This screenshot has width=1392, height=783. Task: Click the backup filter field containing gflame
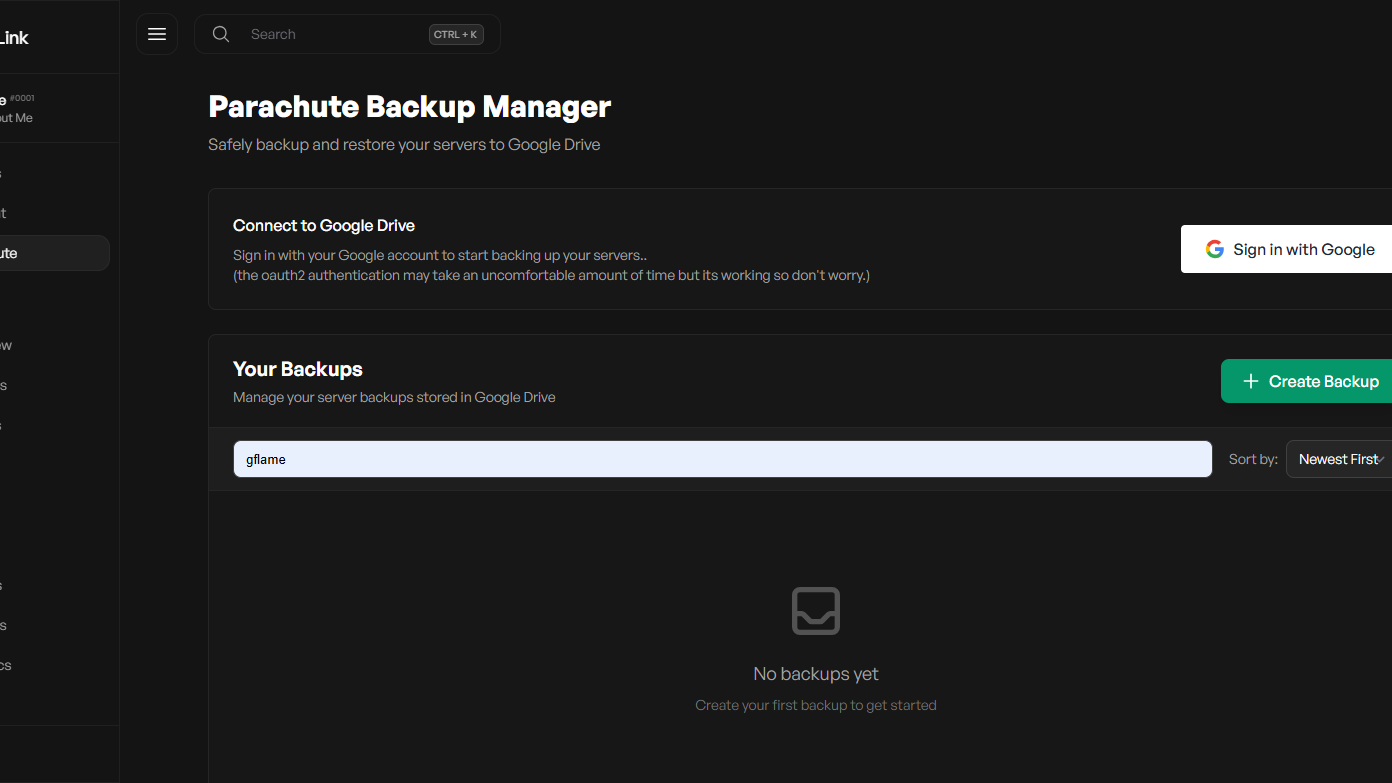(722, 459)
